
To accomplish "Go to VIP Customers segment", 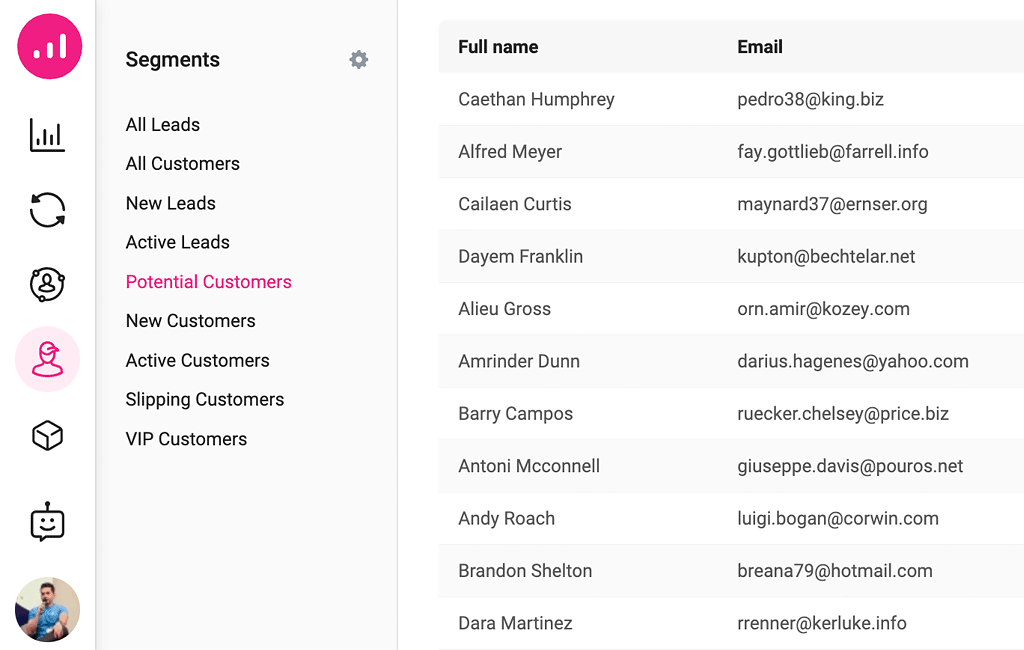I will [186, 439].
